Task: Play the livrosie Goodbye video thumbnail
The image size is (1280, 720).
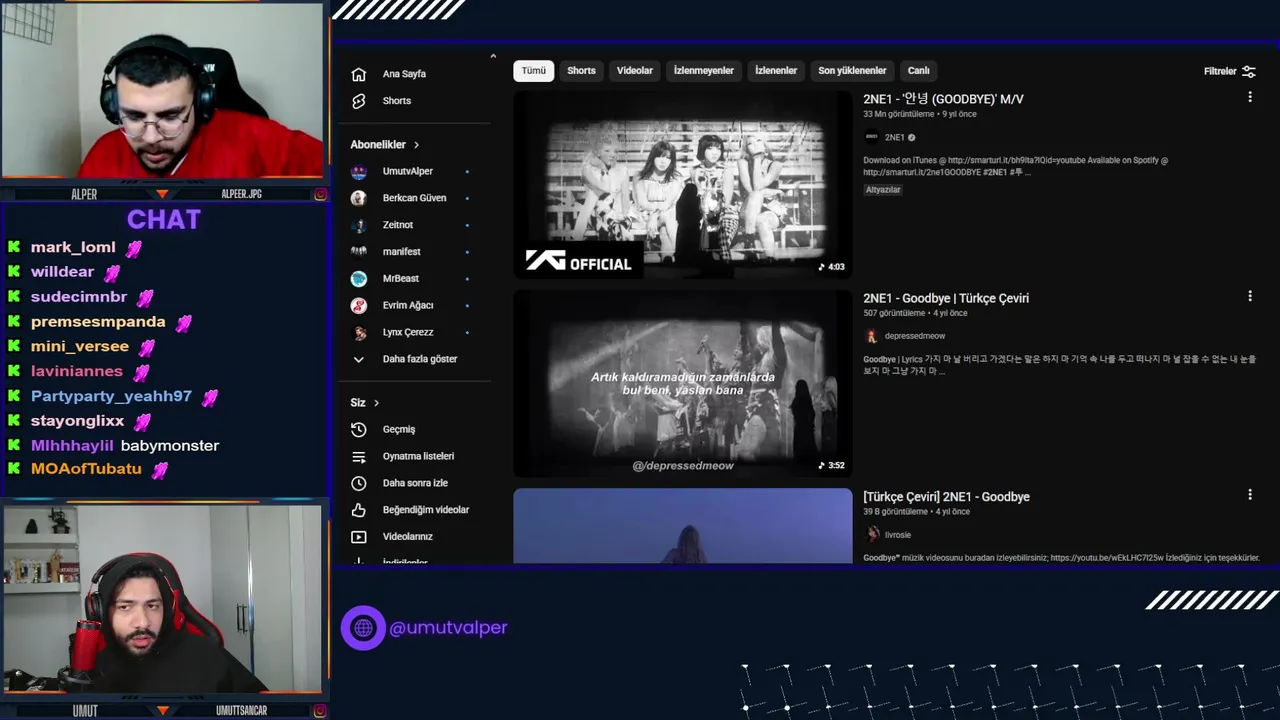Action: [x=683, y=526]
